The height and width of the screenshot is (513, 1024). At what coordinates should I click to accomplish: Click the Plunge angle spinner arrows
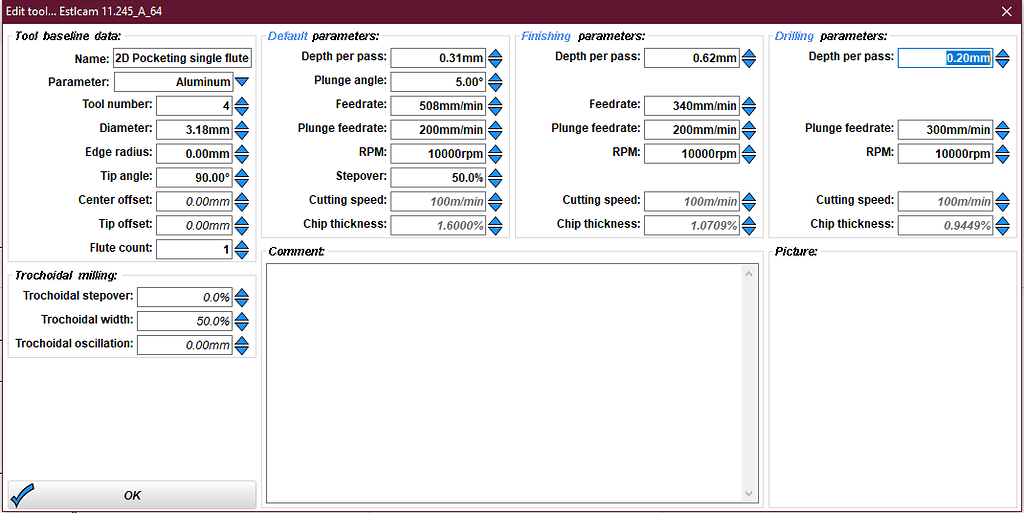[495, 82]
